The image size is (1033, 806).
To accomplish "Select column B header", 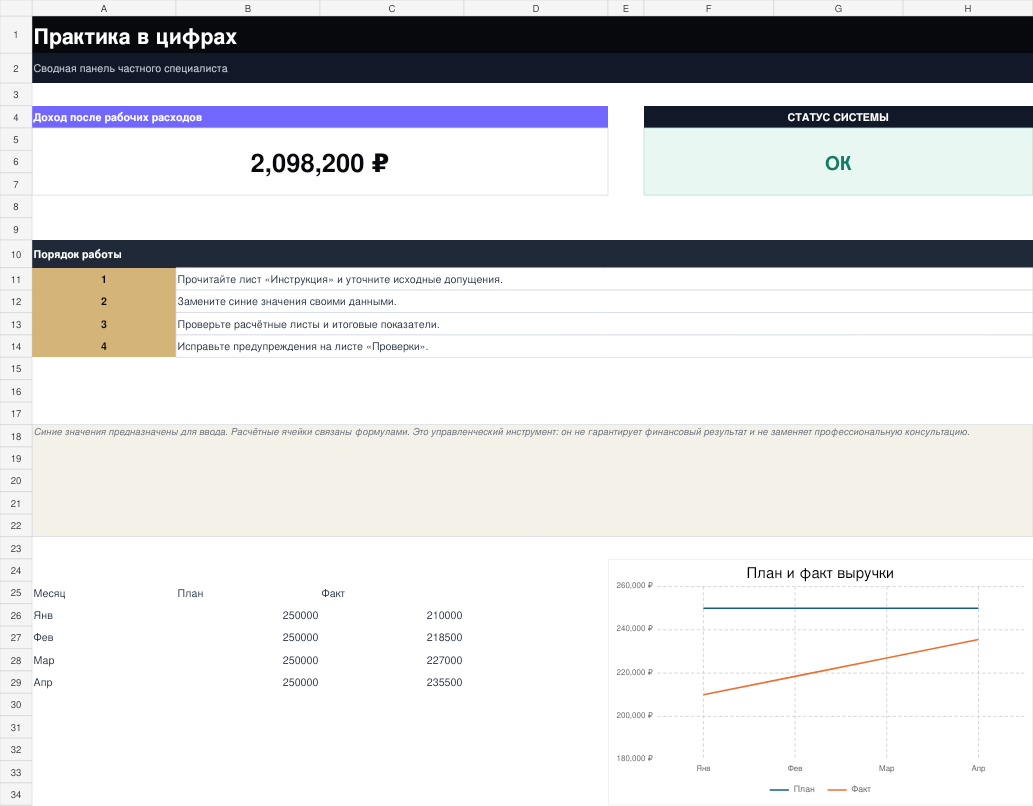I will [x=248, y=8].
